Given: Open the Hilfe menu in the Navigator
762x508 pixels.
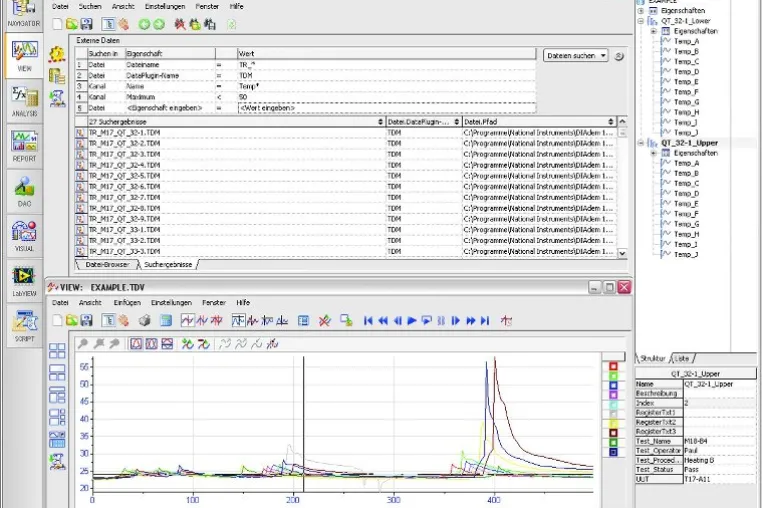Looking at the screenshot, I should 237,6.
